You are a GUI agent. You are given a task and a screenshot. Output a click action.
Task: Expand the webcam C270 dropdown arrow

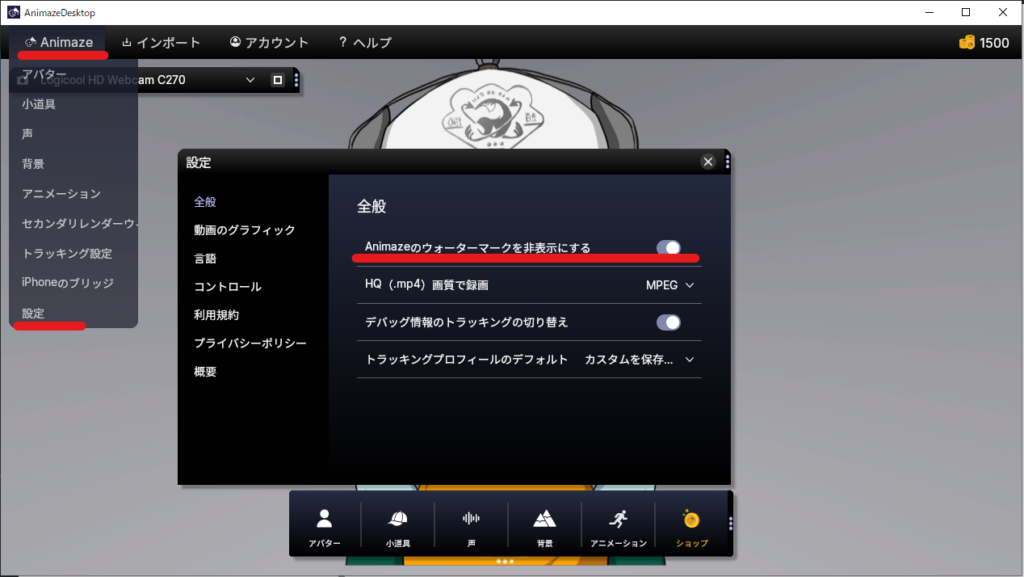[250, 80]
